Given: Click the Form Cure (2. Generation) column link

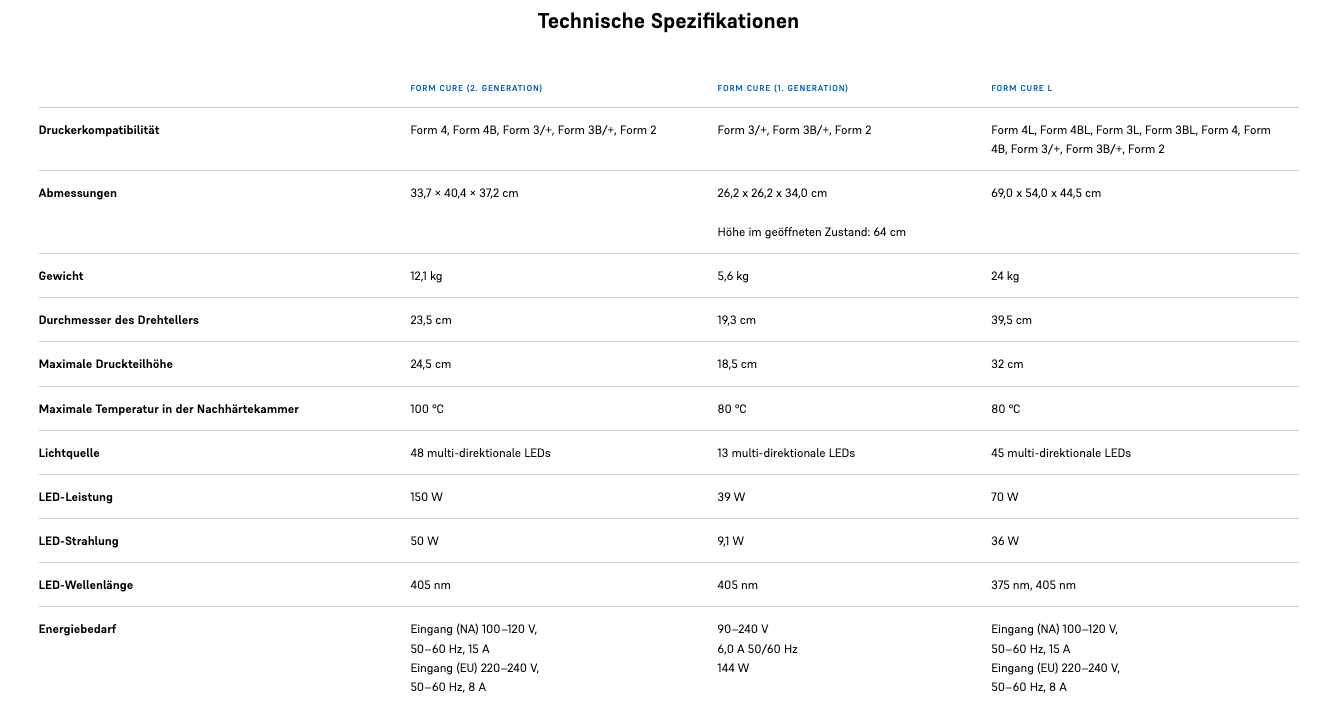Looking at the screenshot, I should 476,88.
